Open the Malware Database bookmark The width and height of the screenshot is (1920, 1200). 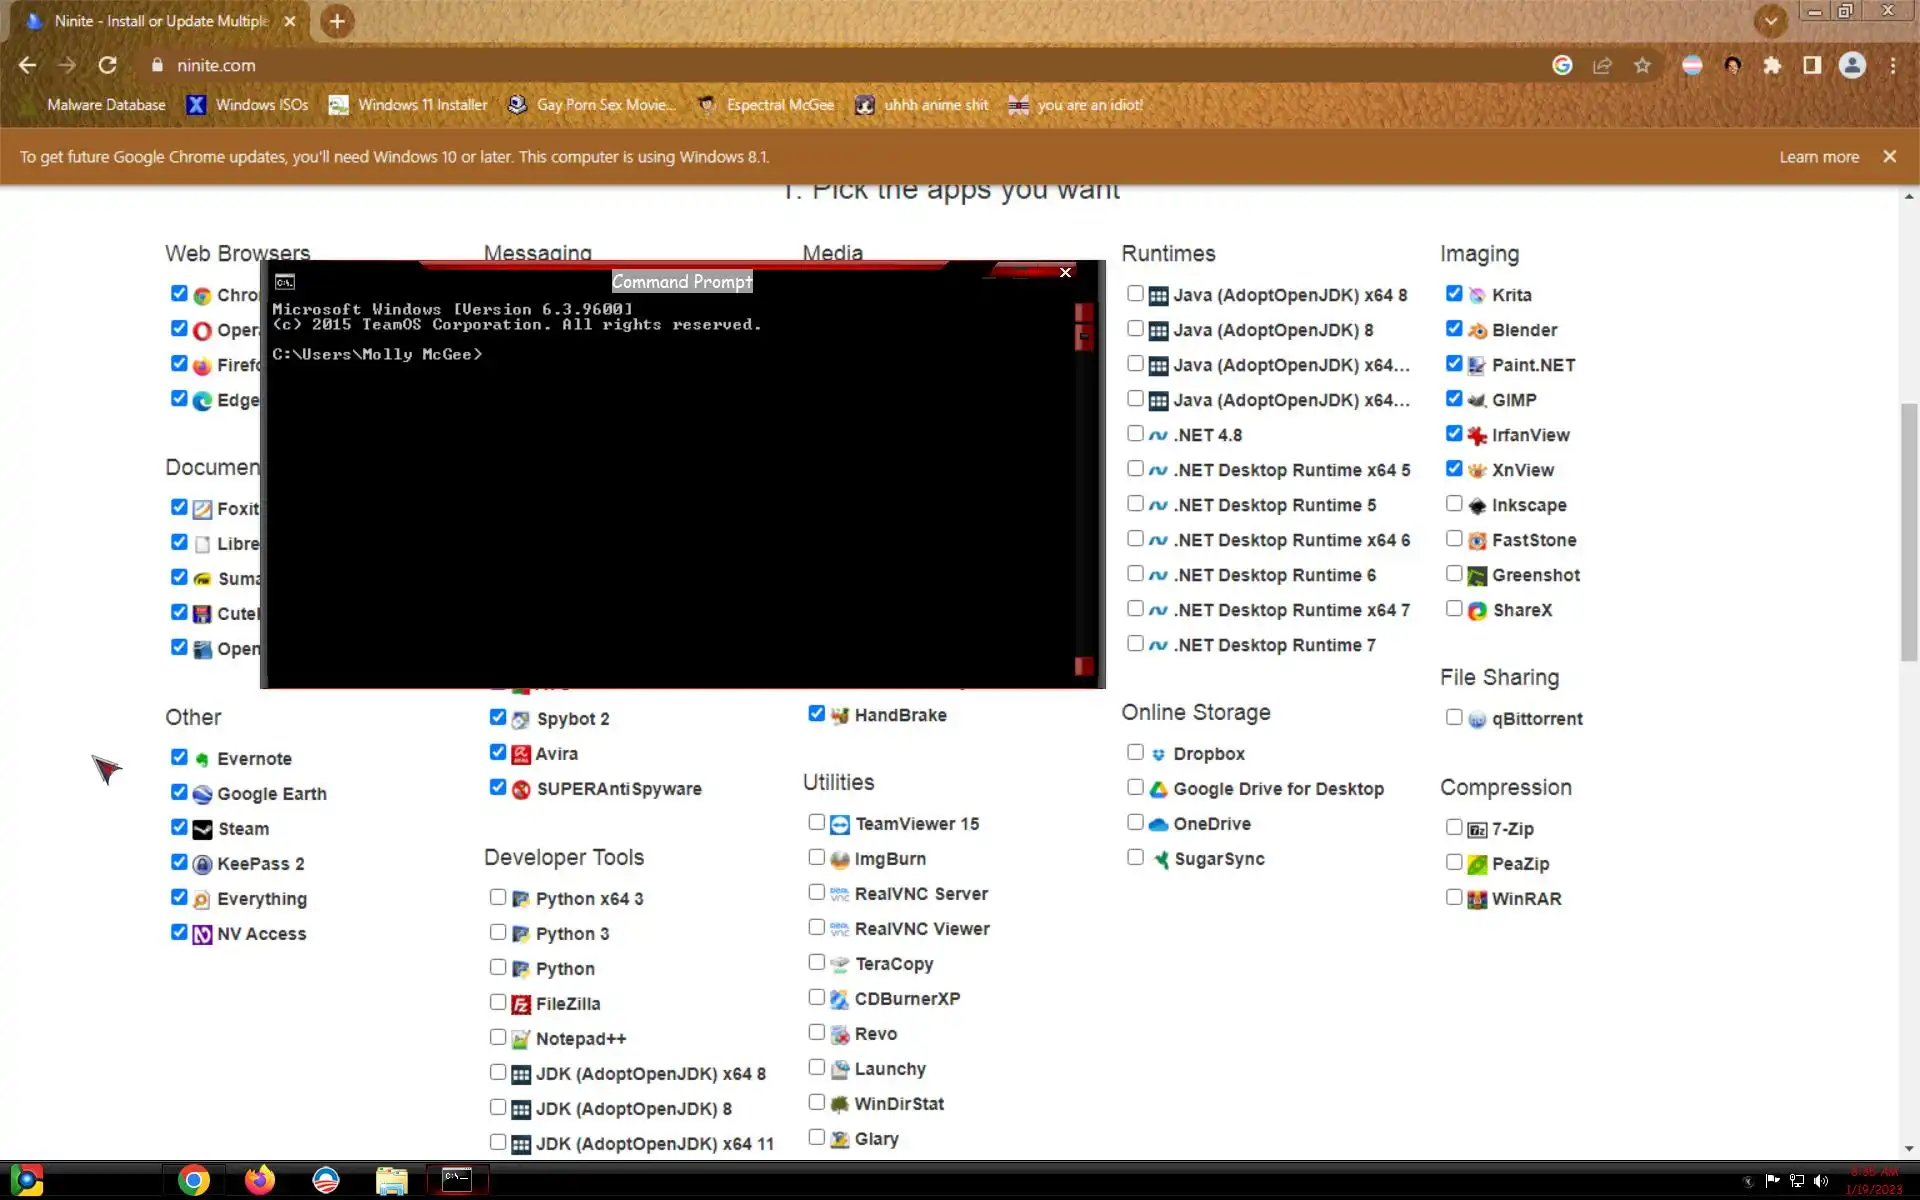point(106,105)
